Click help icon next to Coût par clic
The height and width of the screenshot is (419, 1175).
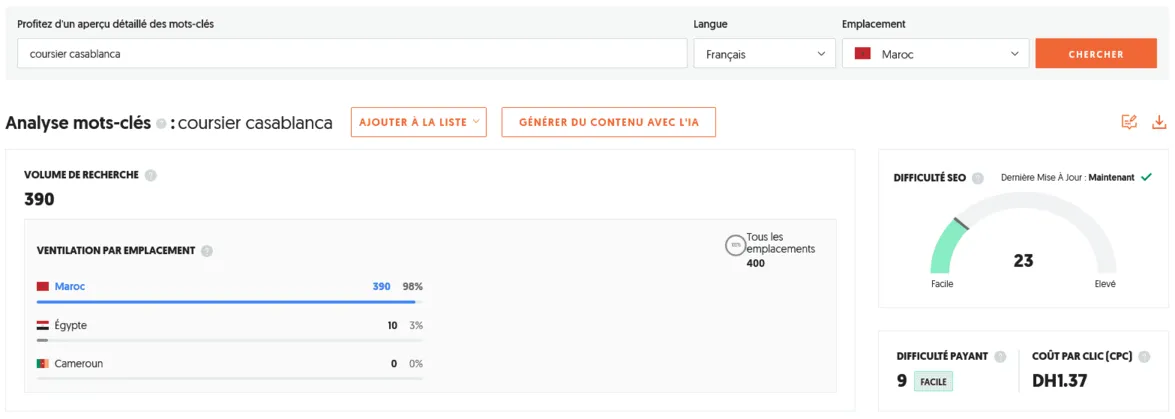coord(1144,357)
